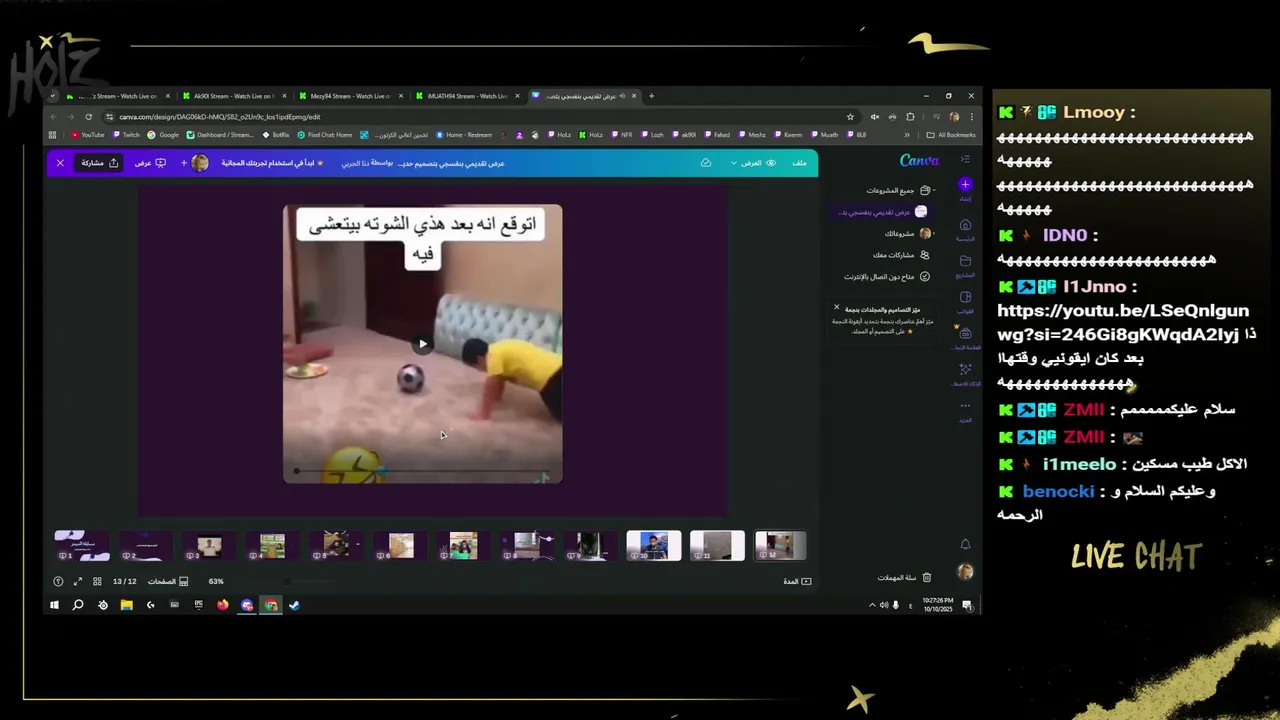The image size is (1280, 720).
Task: Open All projects (جميع المشروعات)
Action: click(898, 190)
